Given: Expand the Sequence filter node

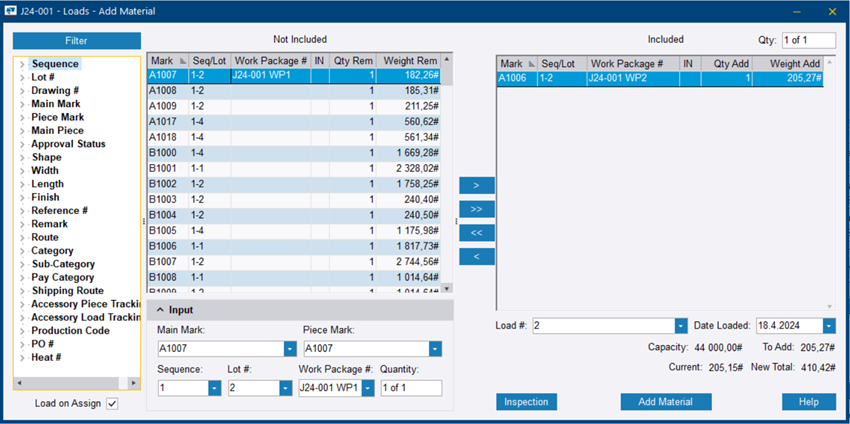Looking at the screenshot, I should (22, 64).
